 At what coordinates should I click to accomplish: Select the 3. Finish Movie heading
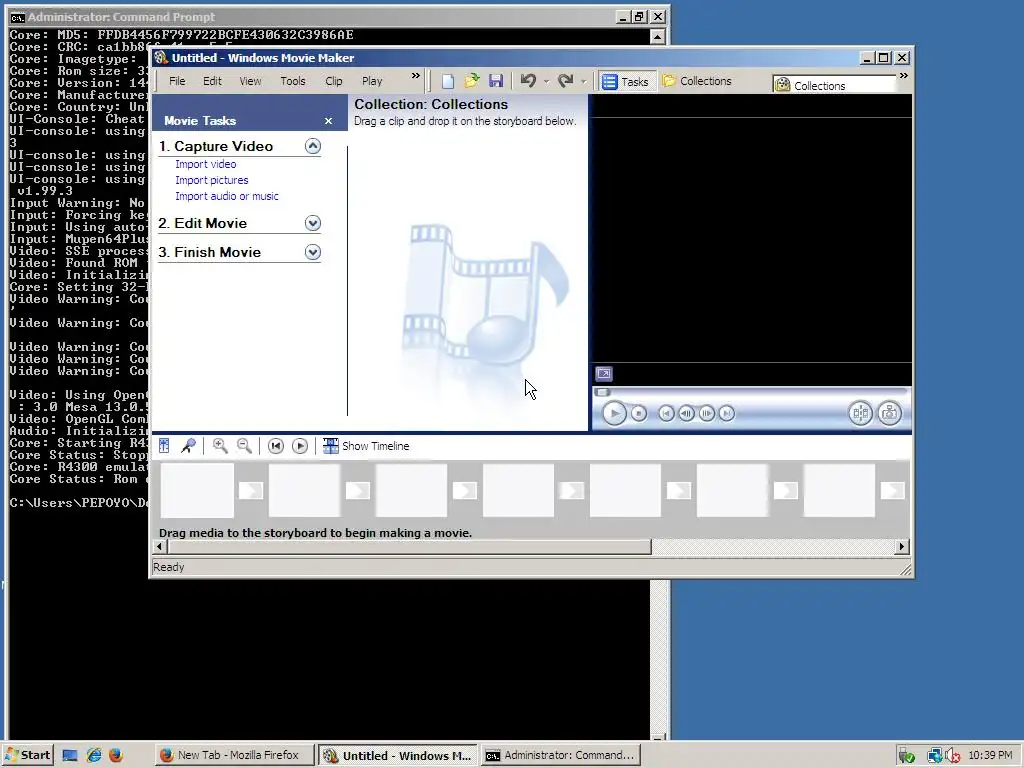(x=210, y=252)
